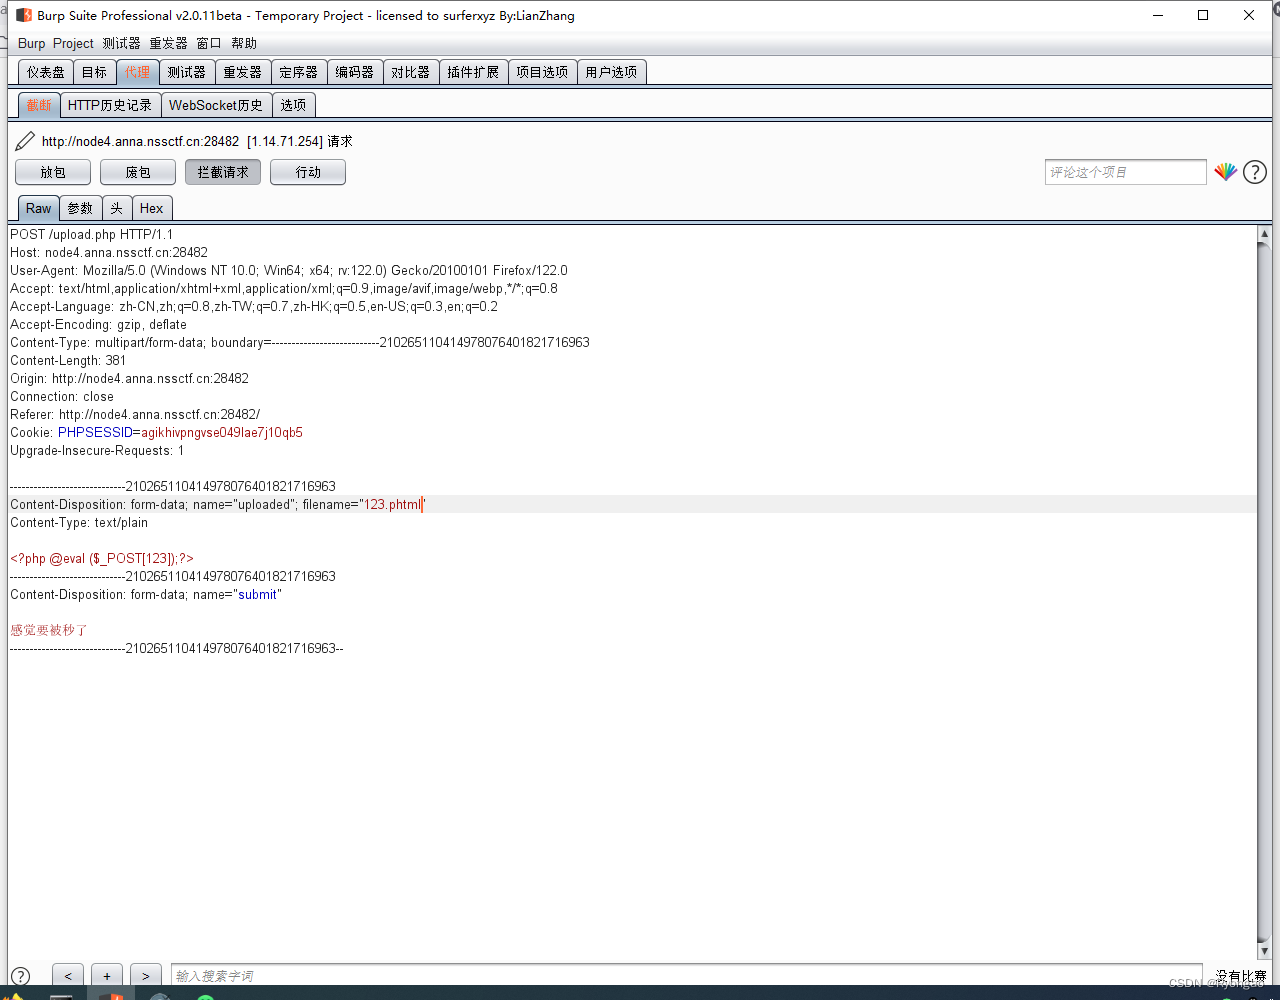Click the 感觉要被秒了 text value
1280x1000 pixels.
(x=49, y=630)
